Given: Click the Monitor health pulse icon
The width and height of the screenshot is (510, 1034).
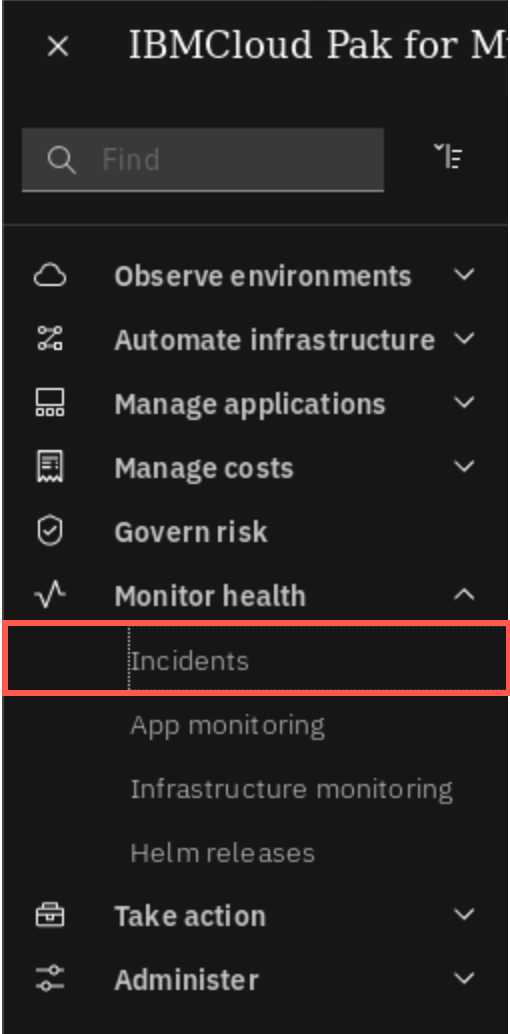Looking at the screenshot, I should [50, 595].
